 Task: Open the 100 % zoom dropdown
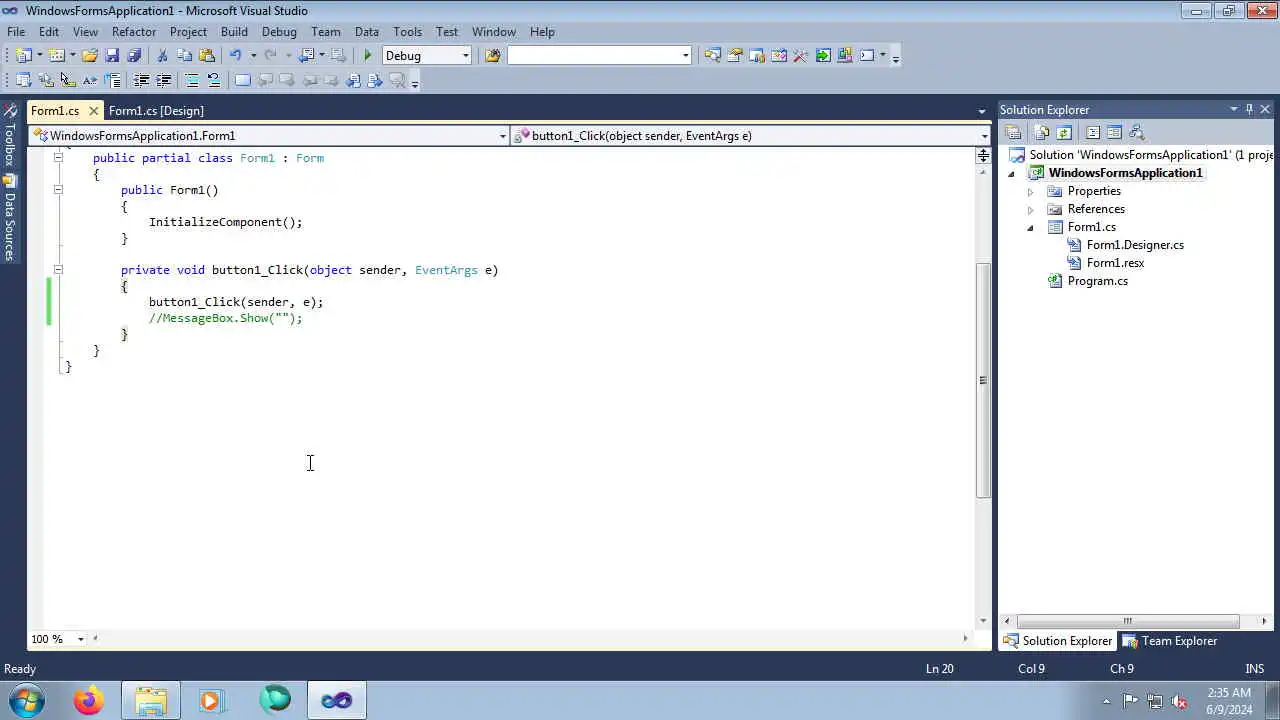pos(81,639)
